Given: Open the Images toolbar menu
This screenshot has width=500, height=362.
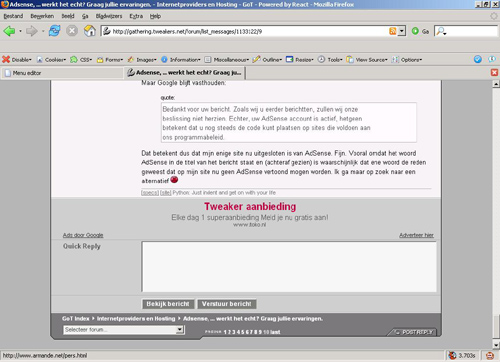Looking at the screenshot, I should [x=142, y=60].
